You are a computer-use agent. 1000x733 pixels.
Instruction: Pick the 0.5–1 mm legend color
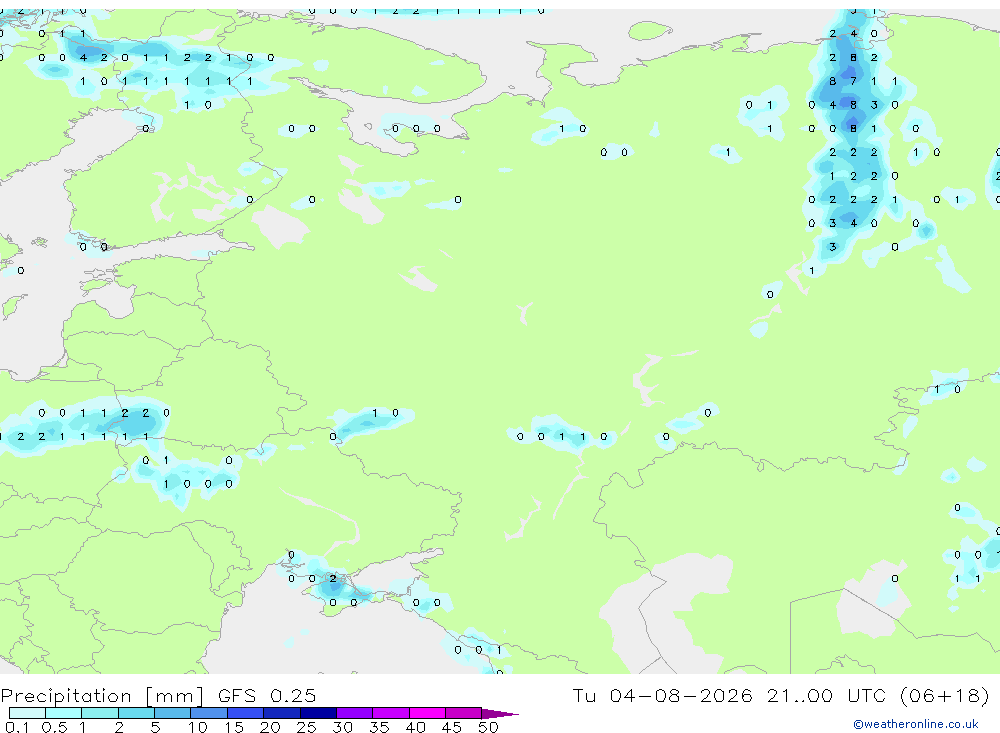[x=64, y=713]
